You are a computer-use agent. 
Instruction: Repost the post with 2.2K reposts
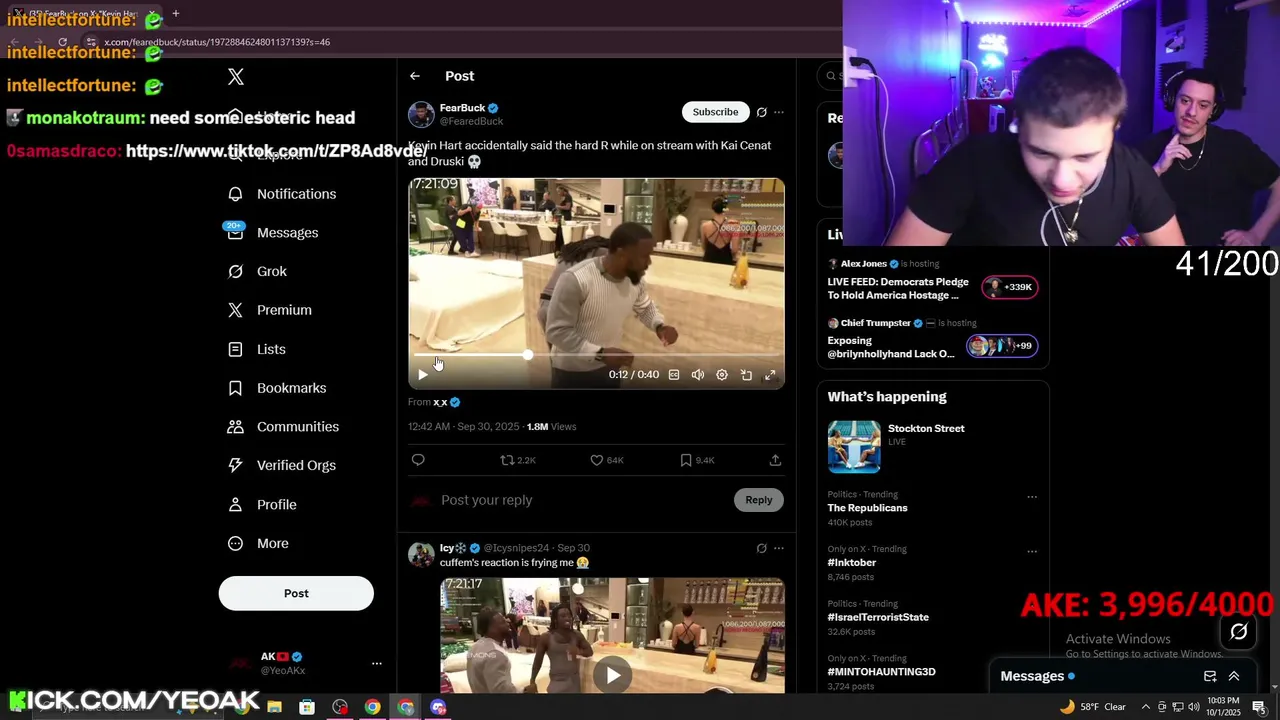[518, 460]
